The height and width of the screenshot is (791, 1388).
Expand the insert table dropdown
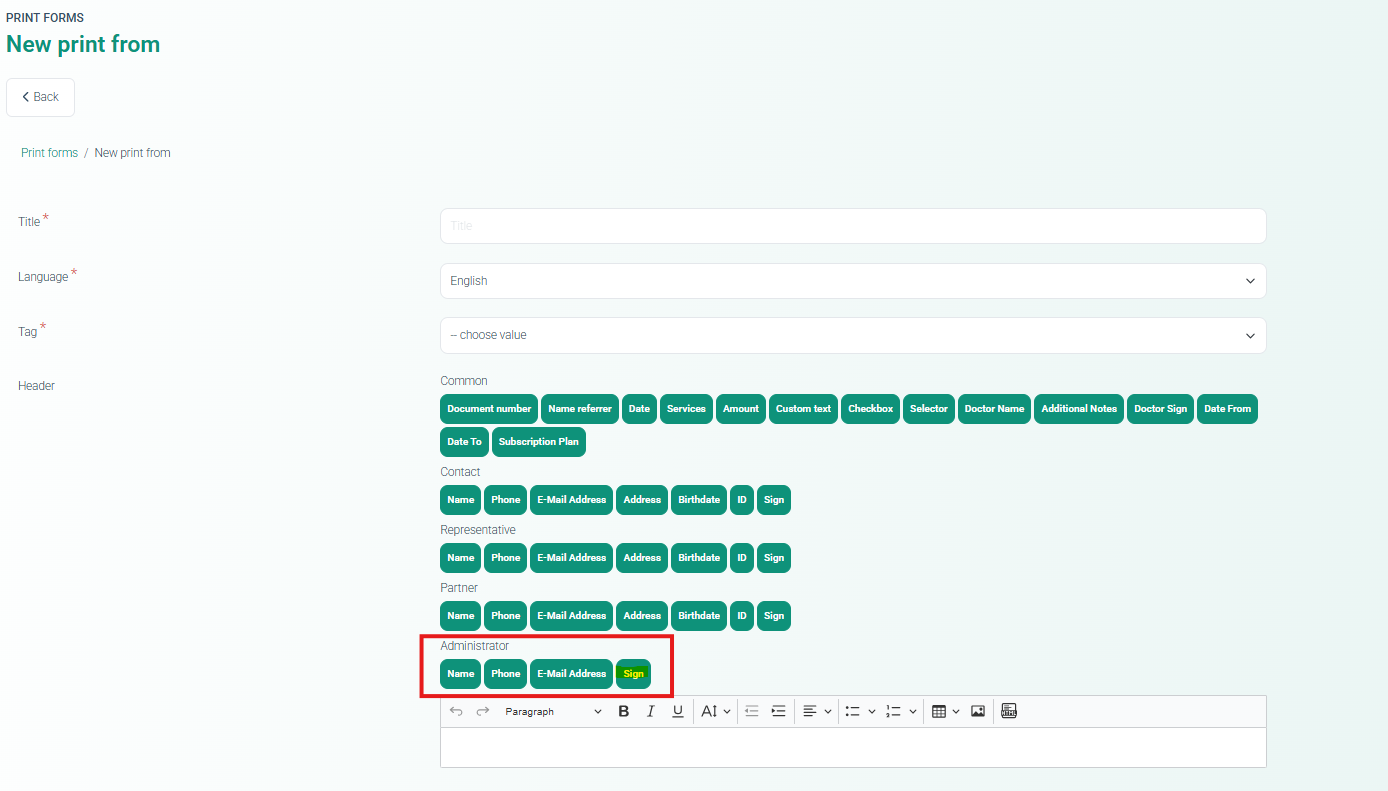tap(945, 711)
